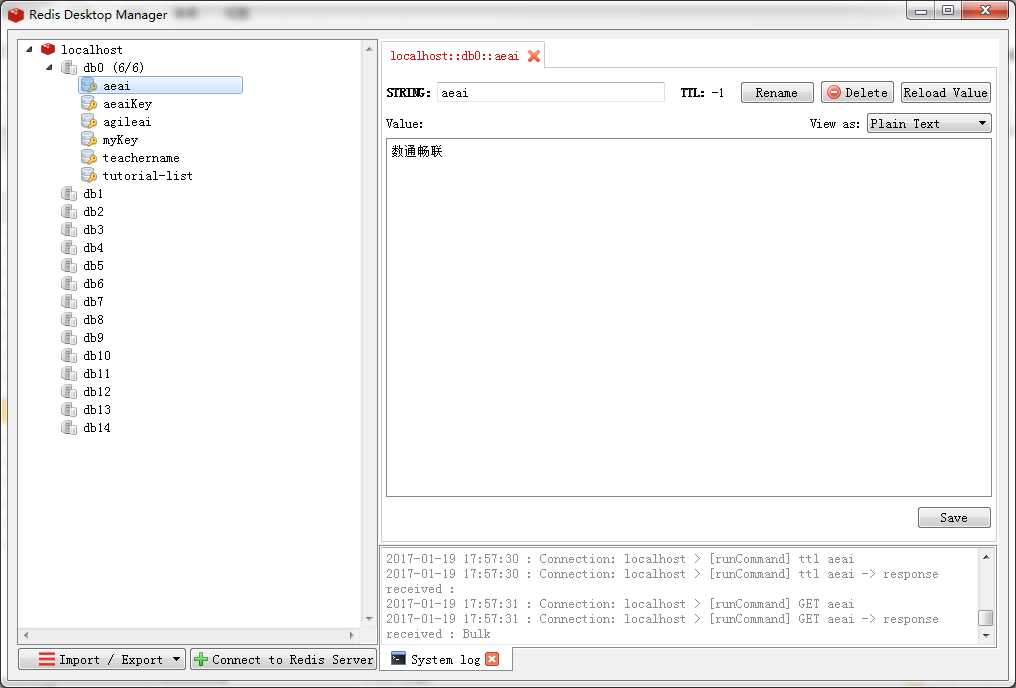Image resolution: width=1016 pixels, height=688 pixels.
Task: Click the db13 database icon
Action: [x=69, y=409]
